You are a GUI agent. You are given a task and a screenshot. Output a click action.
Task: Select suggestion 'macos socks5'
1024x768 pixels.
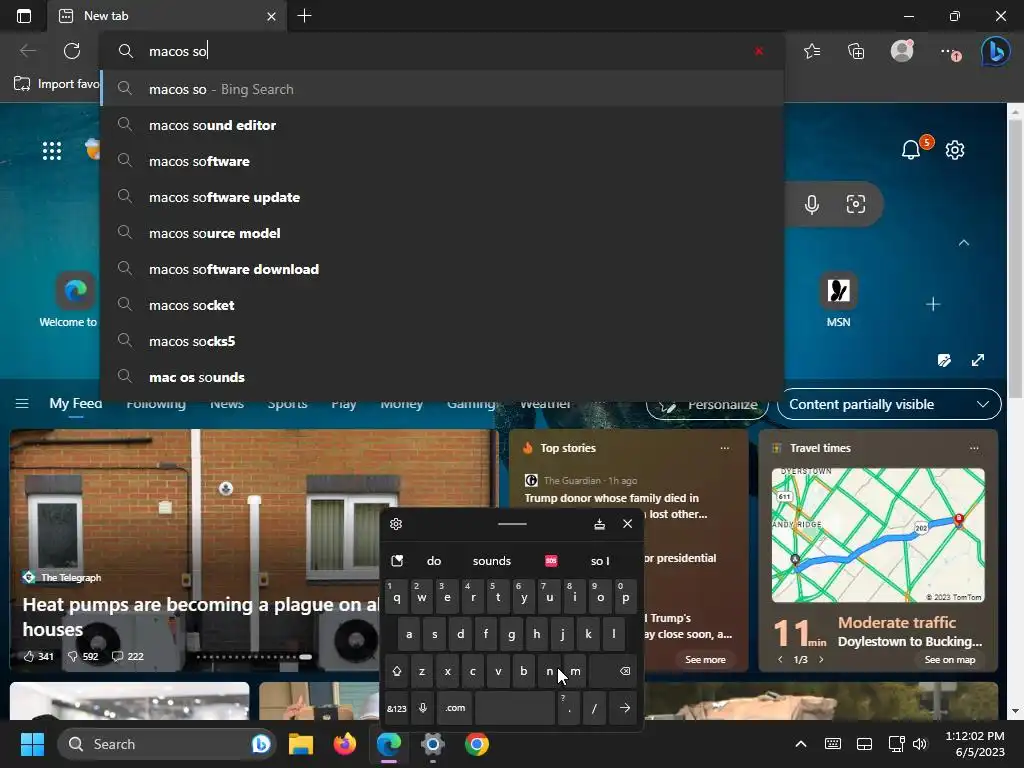(x=442, y=340)
